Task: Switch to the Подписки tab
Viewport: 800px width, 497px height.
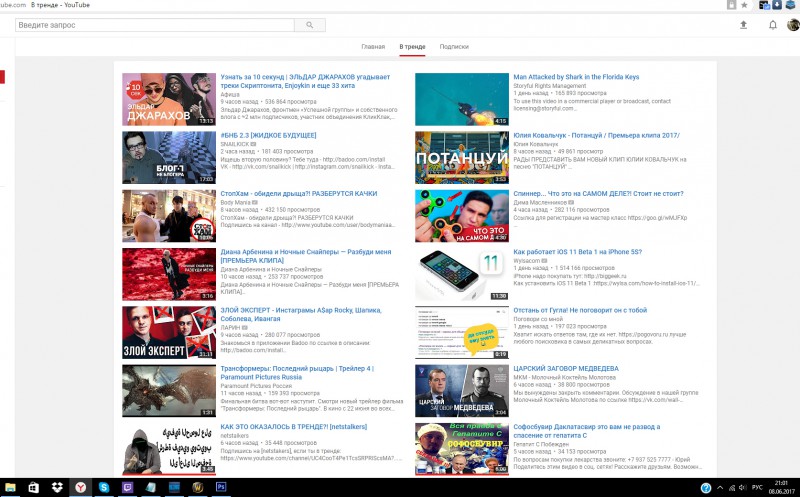Action: (454, 46)
